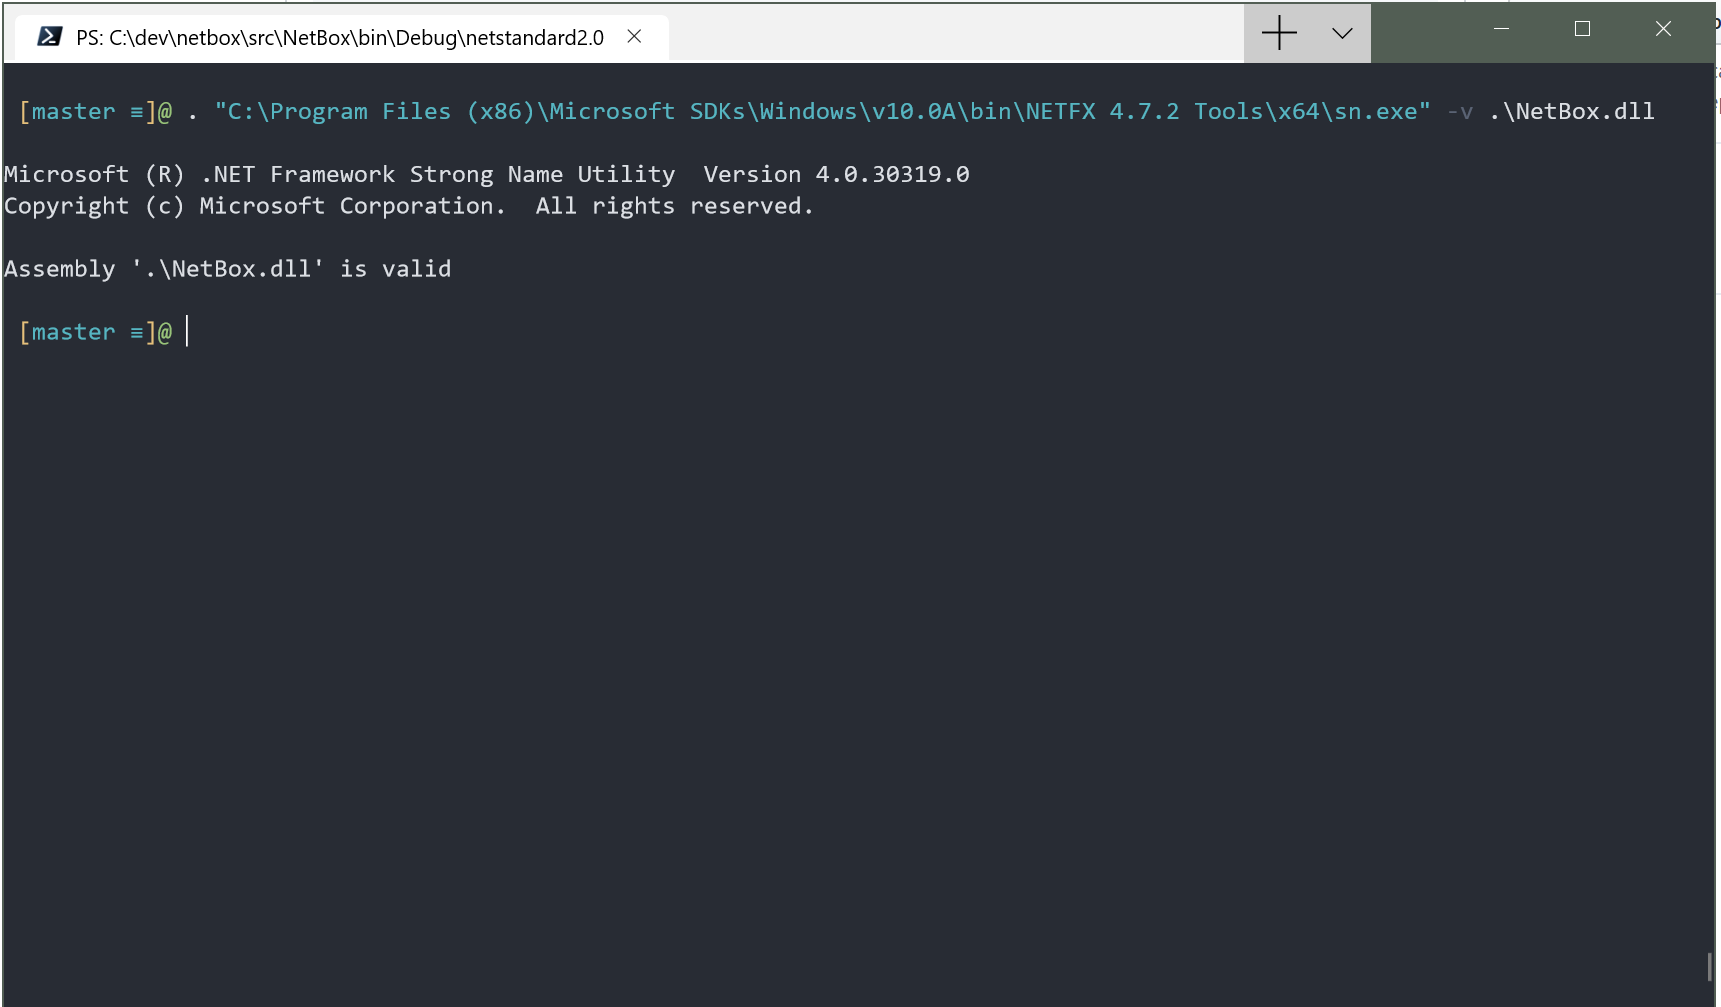Click the version number 4.0.30319.0
1721x1007 pixels.
(893, 173)
